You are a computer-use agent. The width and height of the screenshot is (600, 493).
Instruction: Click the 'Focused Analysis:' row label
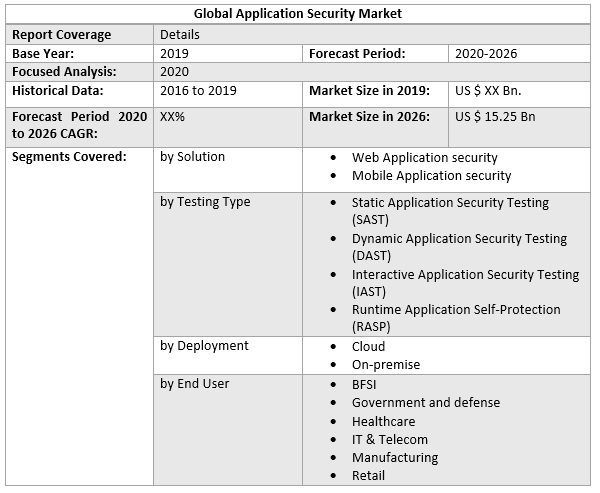(64, 72)
